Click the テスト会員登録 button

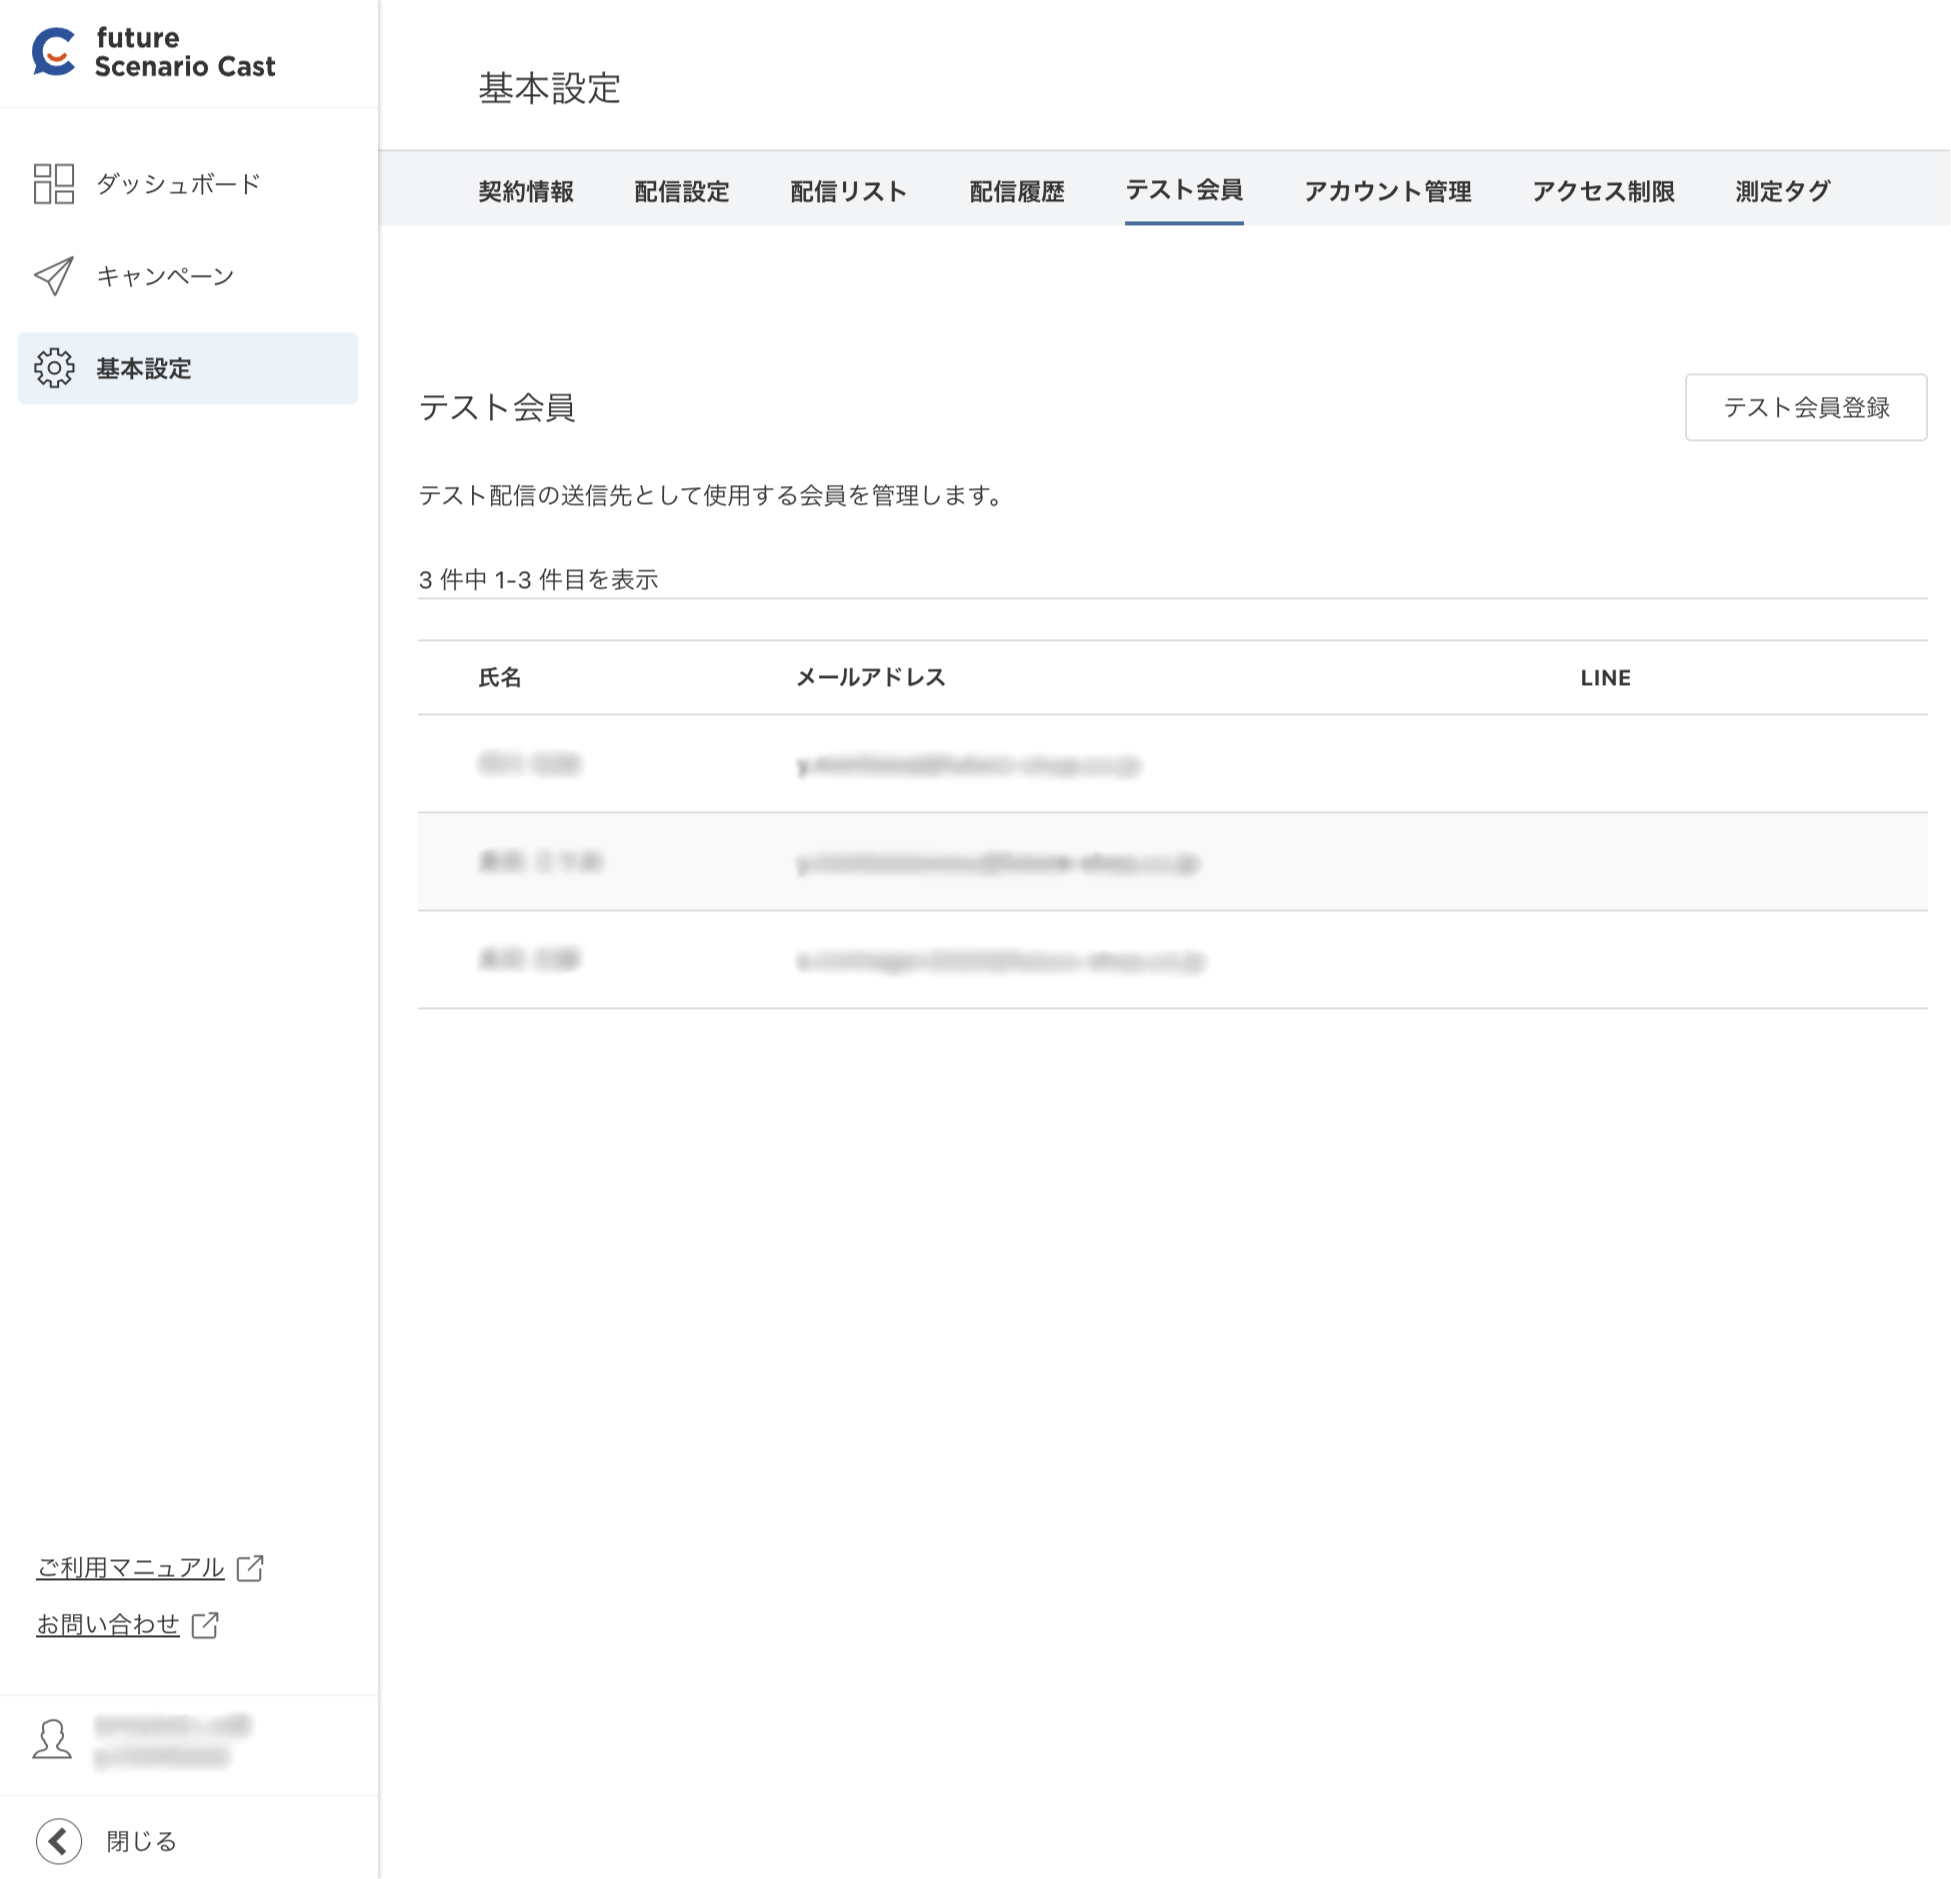point(1805,408)
